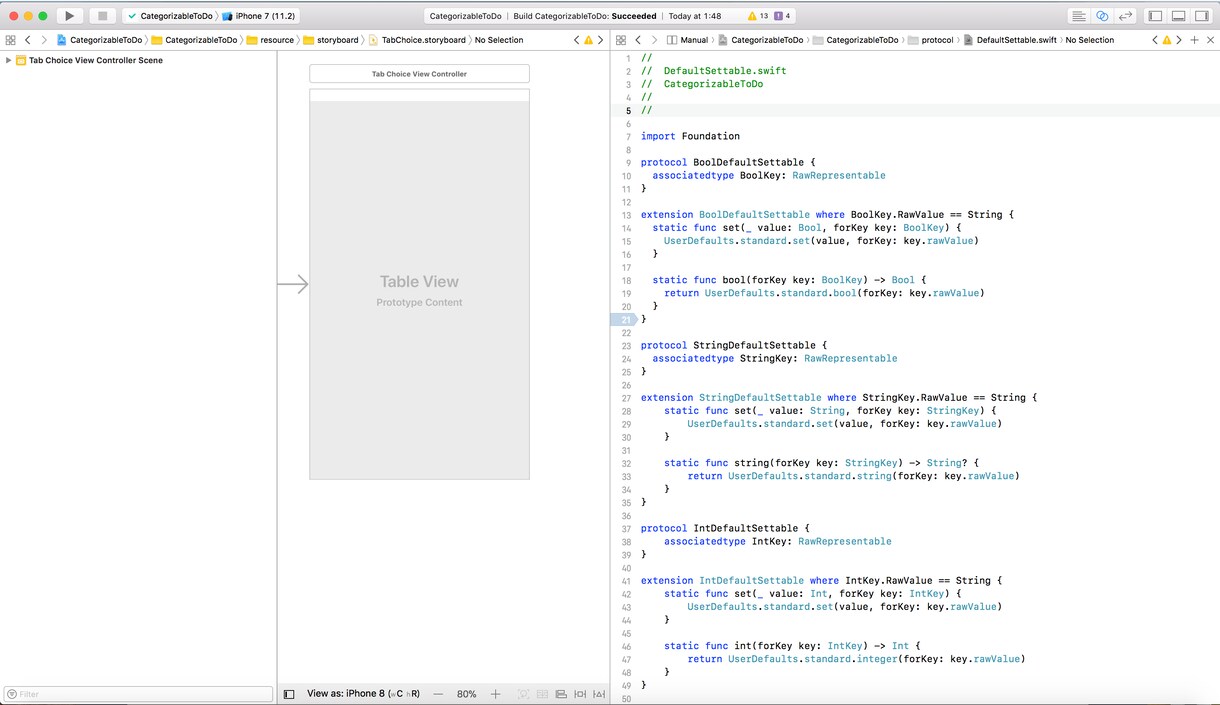Go to the previous issue in storyboard editor
Screen dimensions: 1220x705
pos(576,40)
